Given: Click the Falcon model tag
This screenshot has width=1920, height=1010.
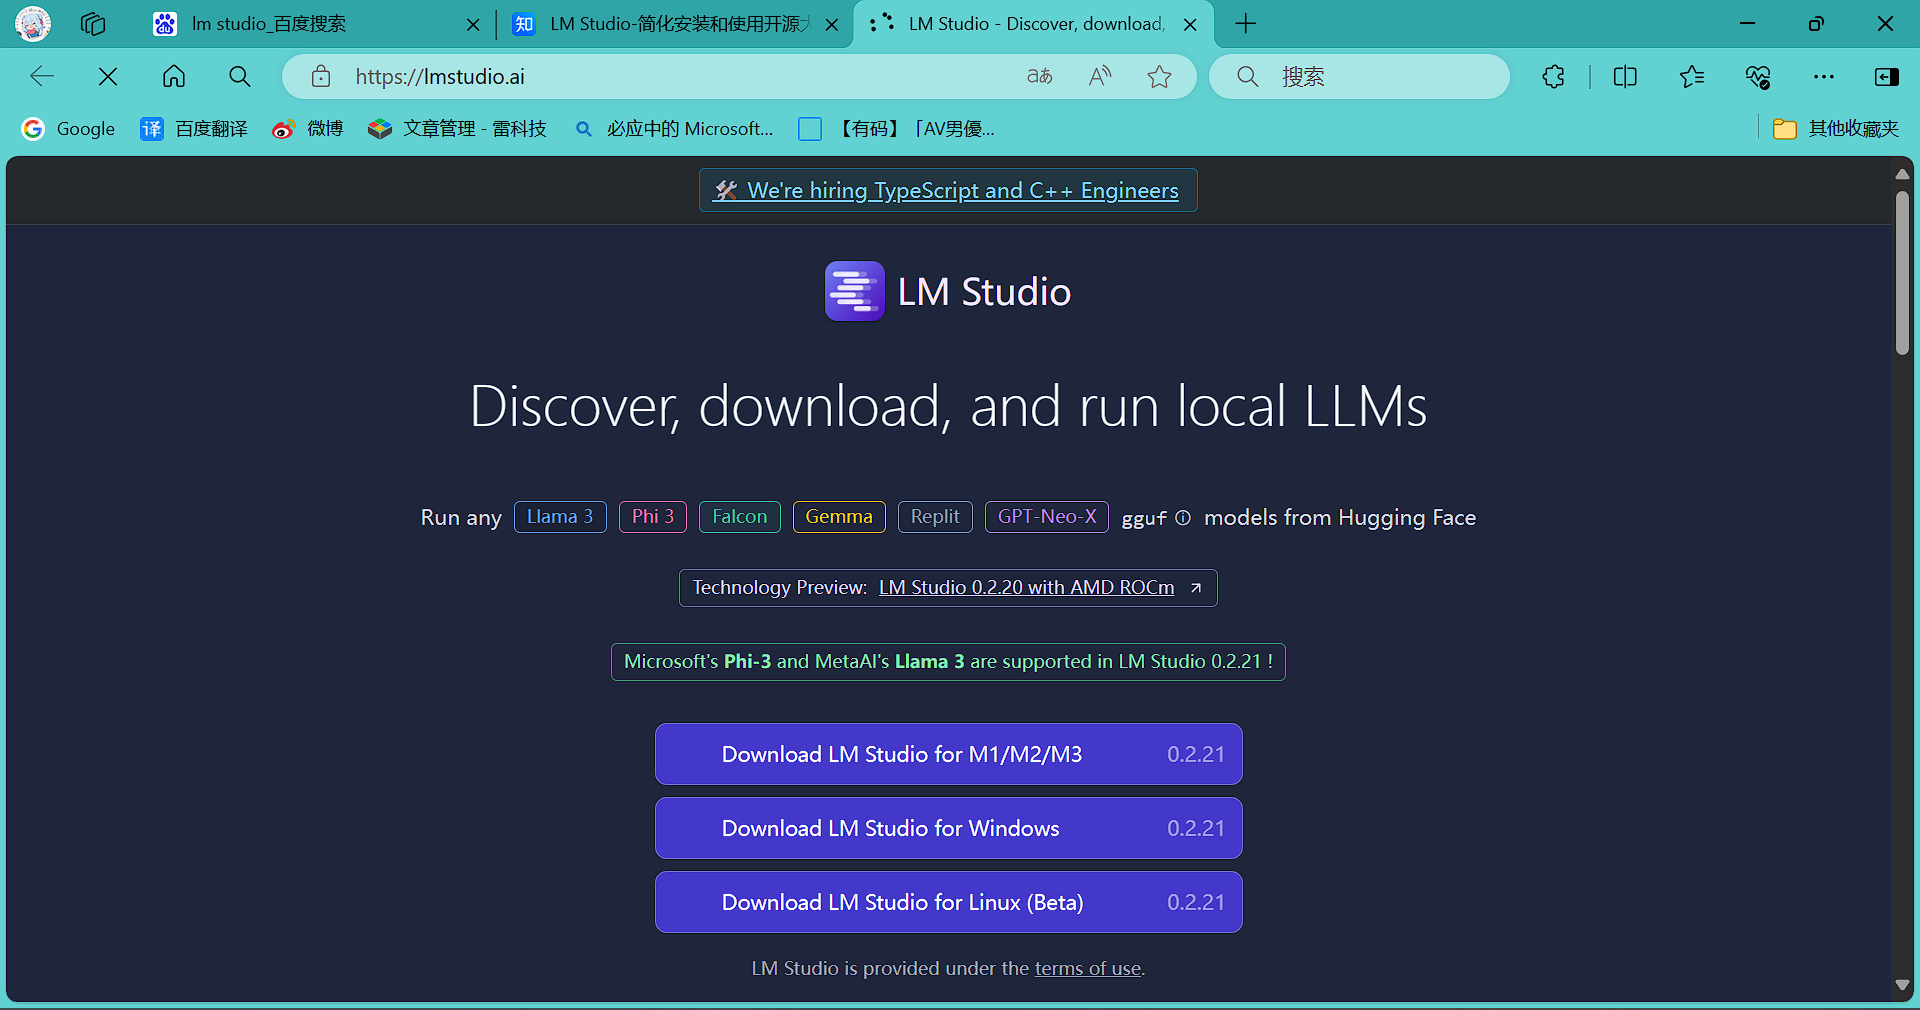Looking at the screenshot, I should (740, 517).
